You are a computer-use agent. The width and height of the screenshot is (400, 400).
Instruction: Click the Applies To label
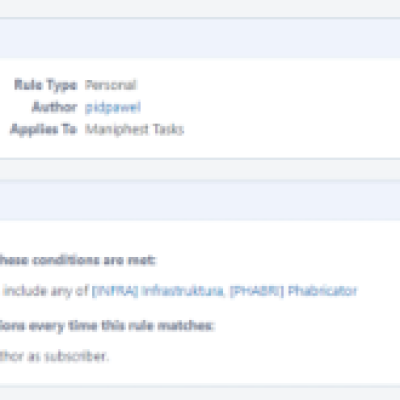click(44, 129)
